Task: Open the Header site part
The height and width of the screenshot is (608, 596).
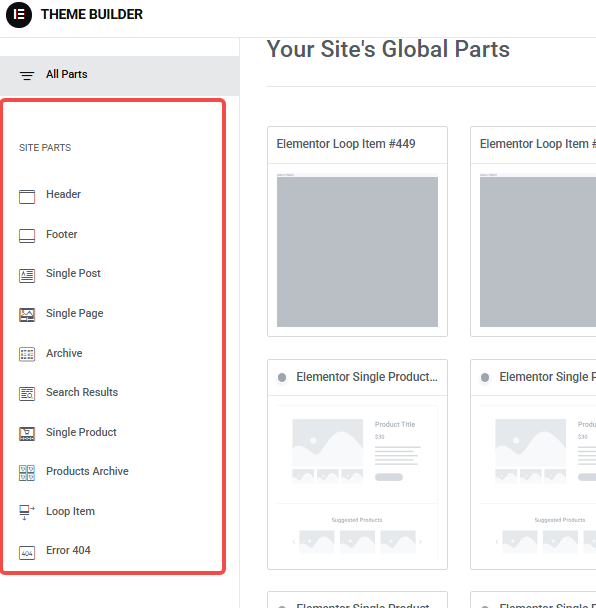Action: (x=63, y=194)
